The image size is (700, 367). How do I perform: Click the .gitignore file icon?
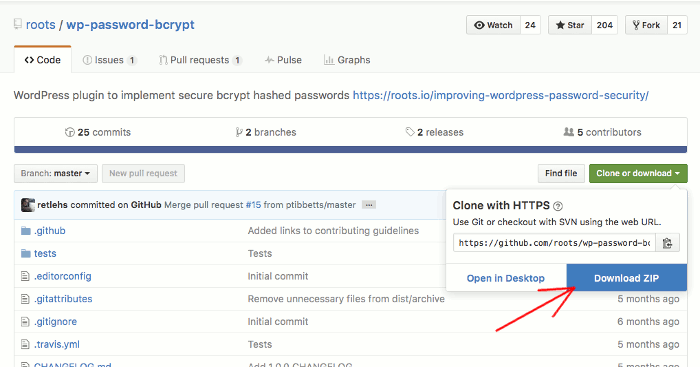[25, 321]
